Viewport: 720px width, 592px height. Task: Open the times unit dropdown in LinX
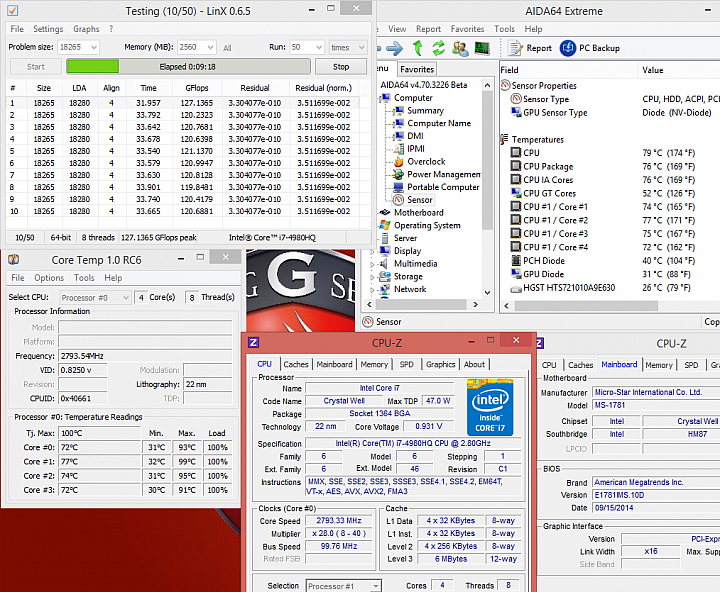(348, 47)
